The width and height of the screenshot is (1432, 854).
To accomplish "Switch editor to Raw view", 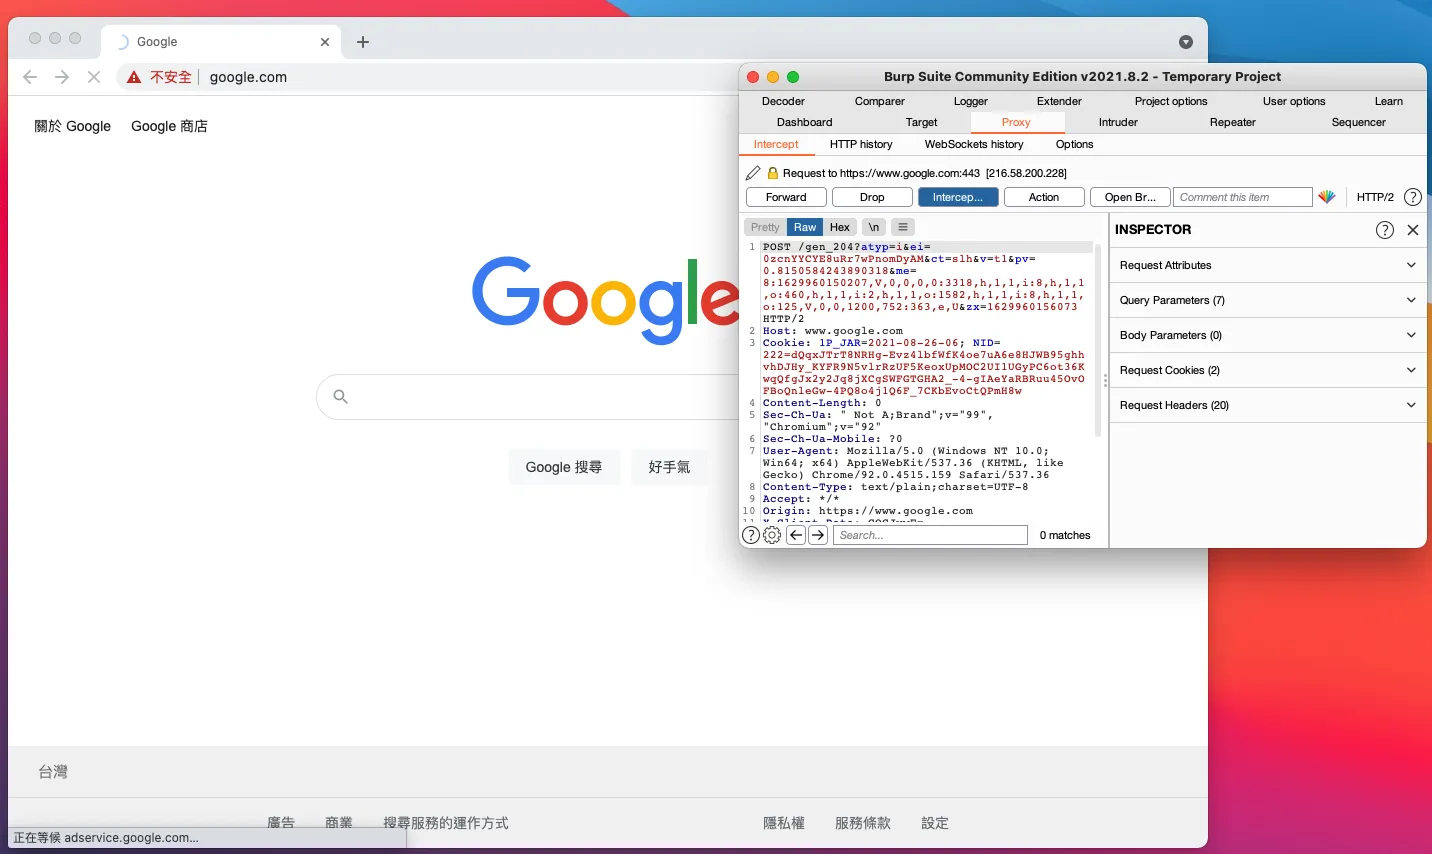I will coord(805,227).
